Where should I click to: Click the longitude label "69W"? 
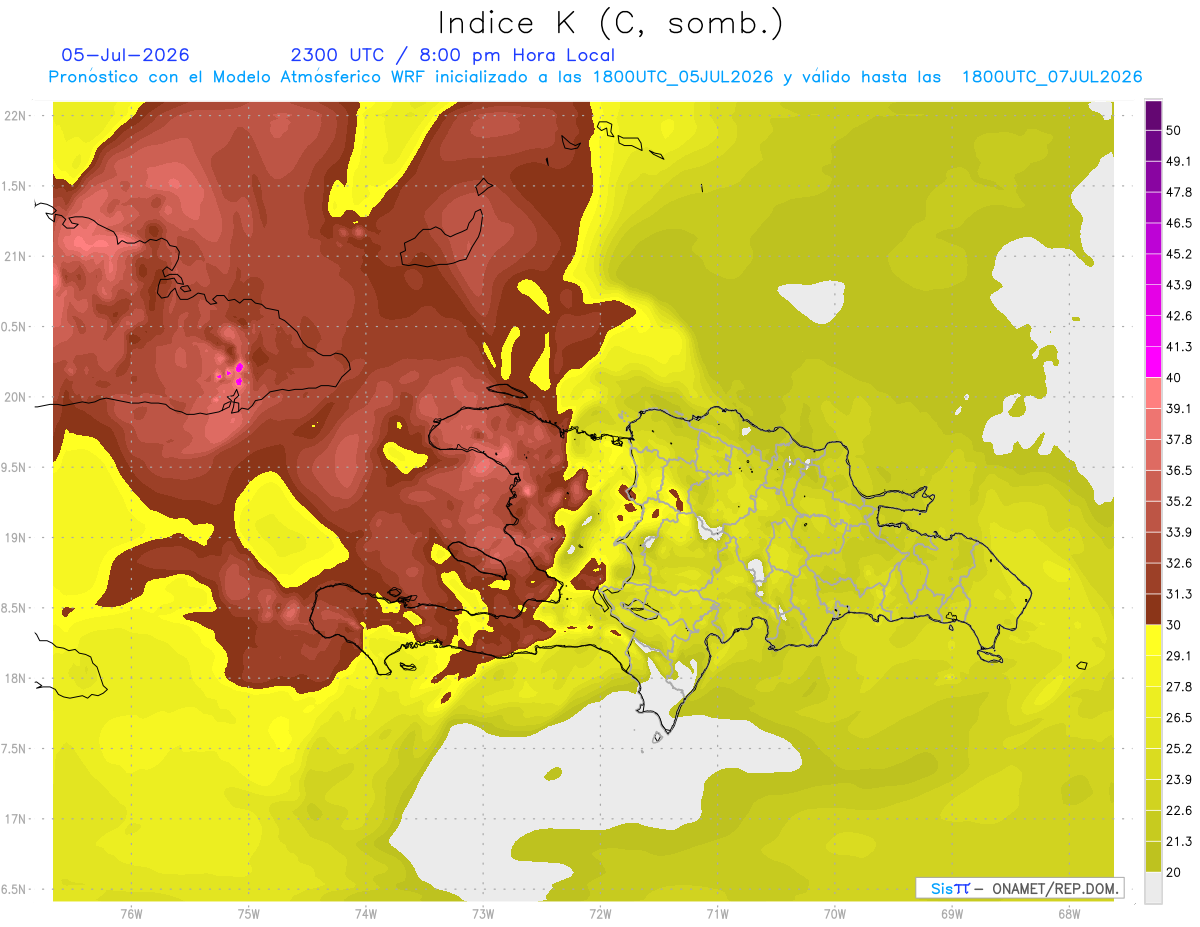[x=952, y=914]
